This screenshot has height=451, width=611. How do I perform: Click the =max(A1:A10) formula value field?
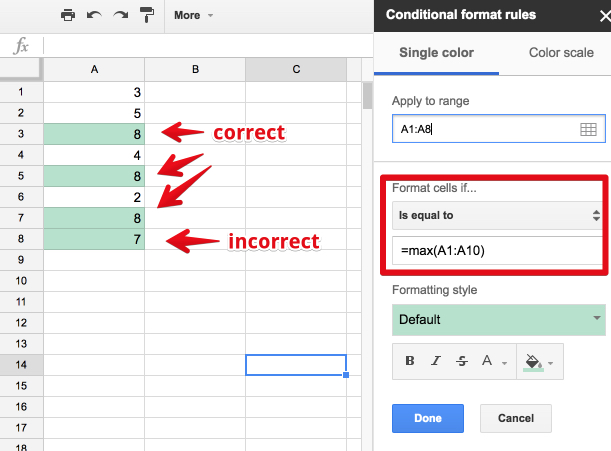pyautogui.click(x=496, y=249)
